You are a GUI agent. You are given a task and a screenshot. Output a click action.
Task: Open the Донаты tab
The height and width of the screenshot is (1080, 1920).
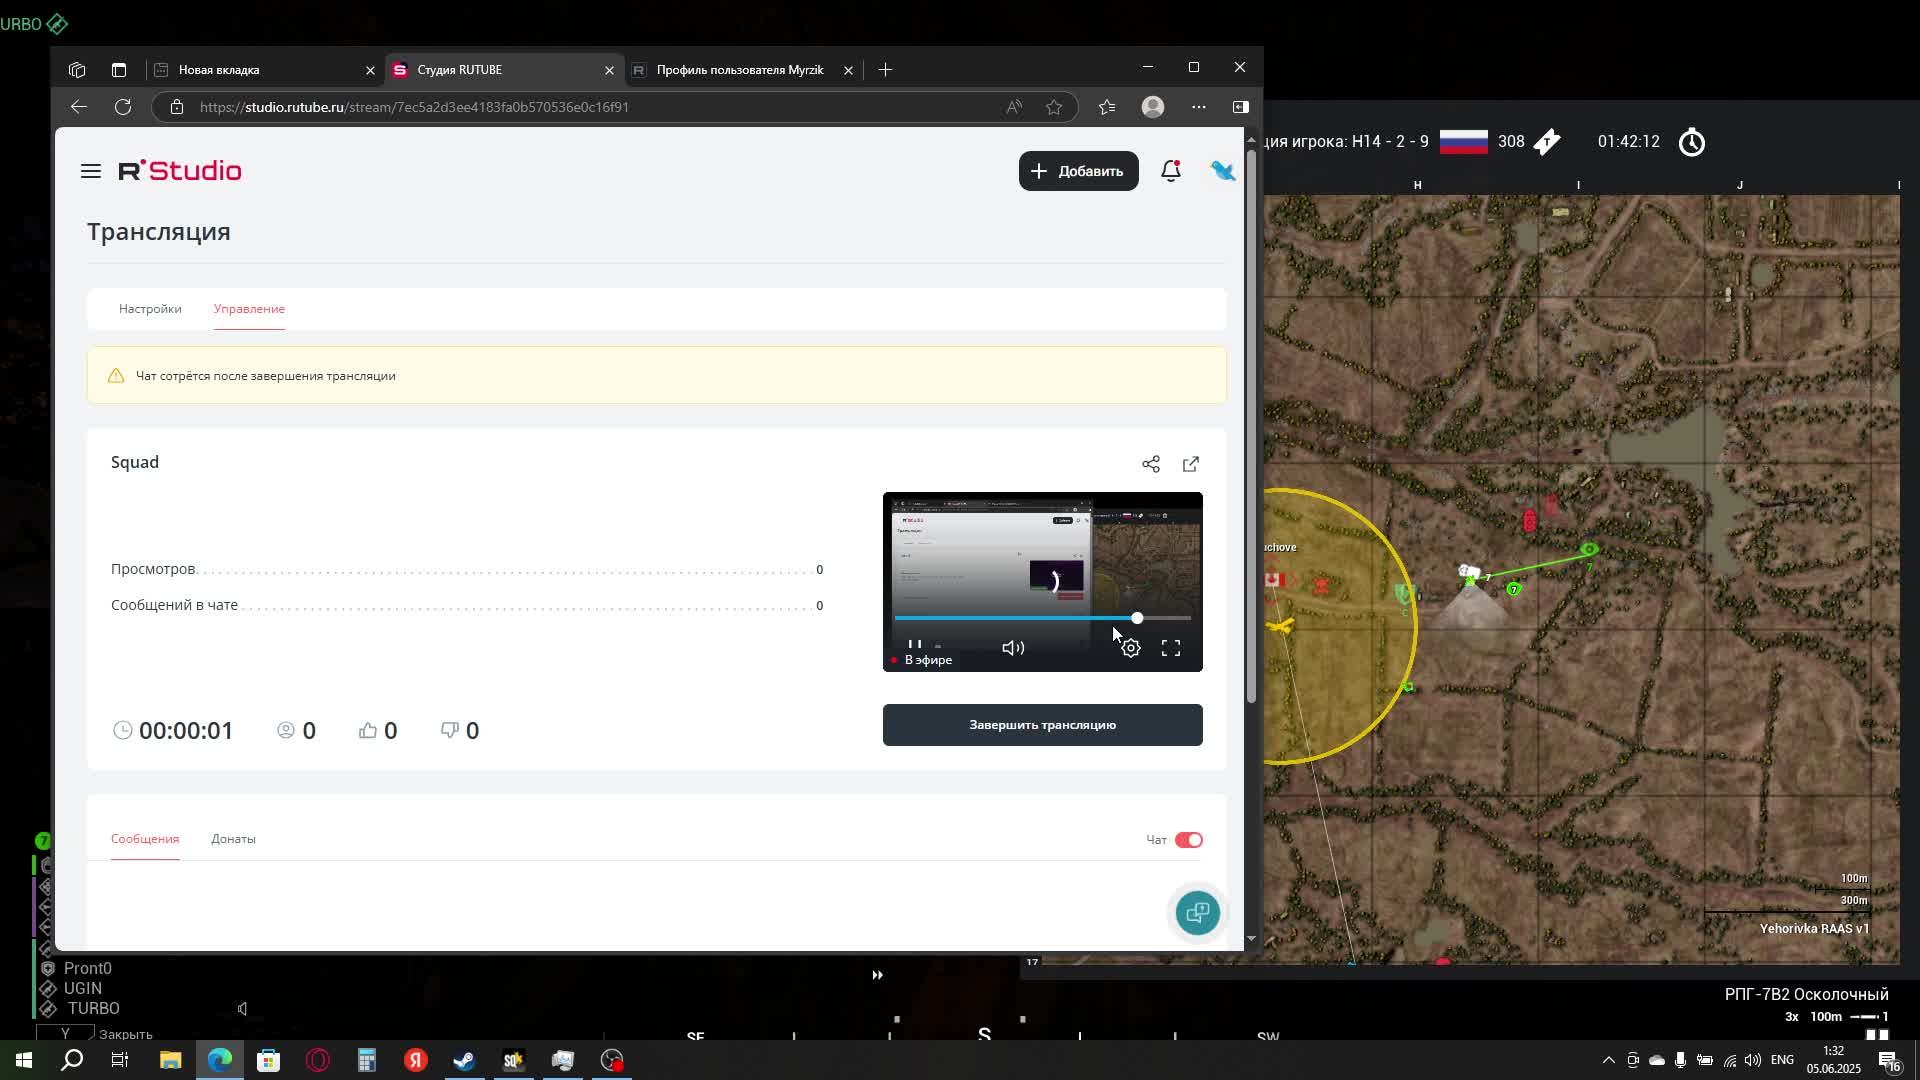coord(233,839)
